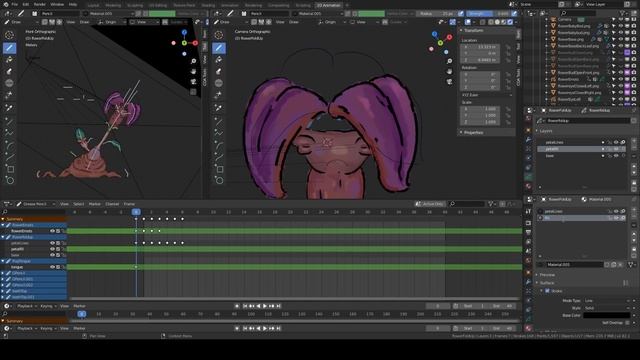Select the Cursor tool in camera viewport toolbar
This screenshot has width=640, height=360.
point(219,35)
